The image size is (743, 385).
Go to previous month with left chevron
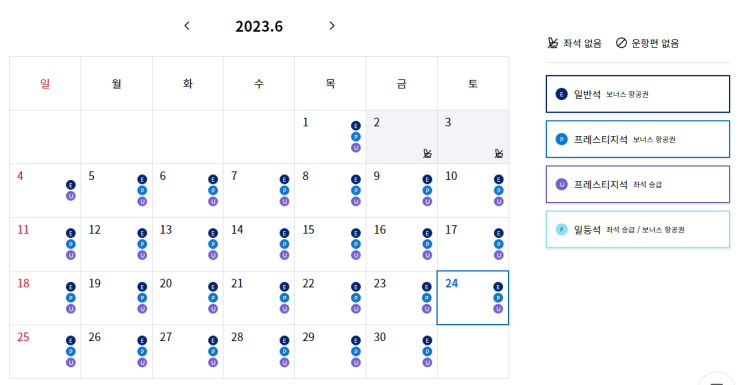[187, 26]
